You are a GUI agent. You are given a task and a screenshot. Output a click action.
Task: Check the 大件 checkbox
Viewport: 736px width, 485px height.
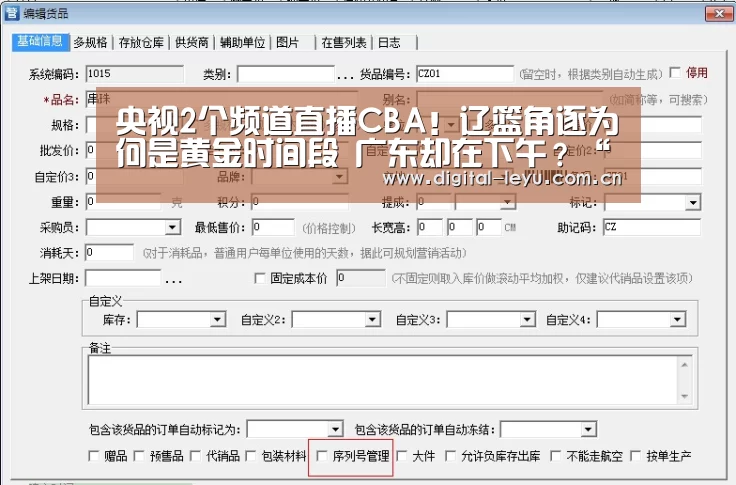tap(402, 456)
